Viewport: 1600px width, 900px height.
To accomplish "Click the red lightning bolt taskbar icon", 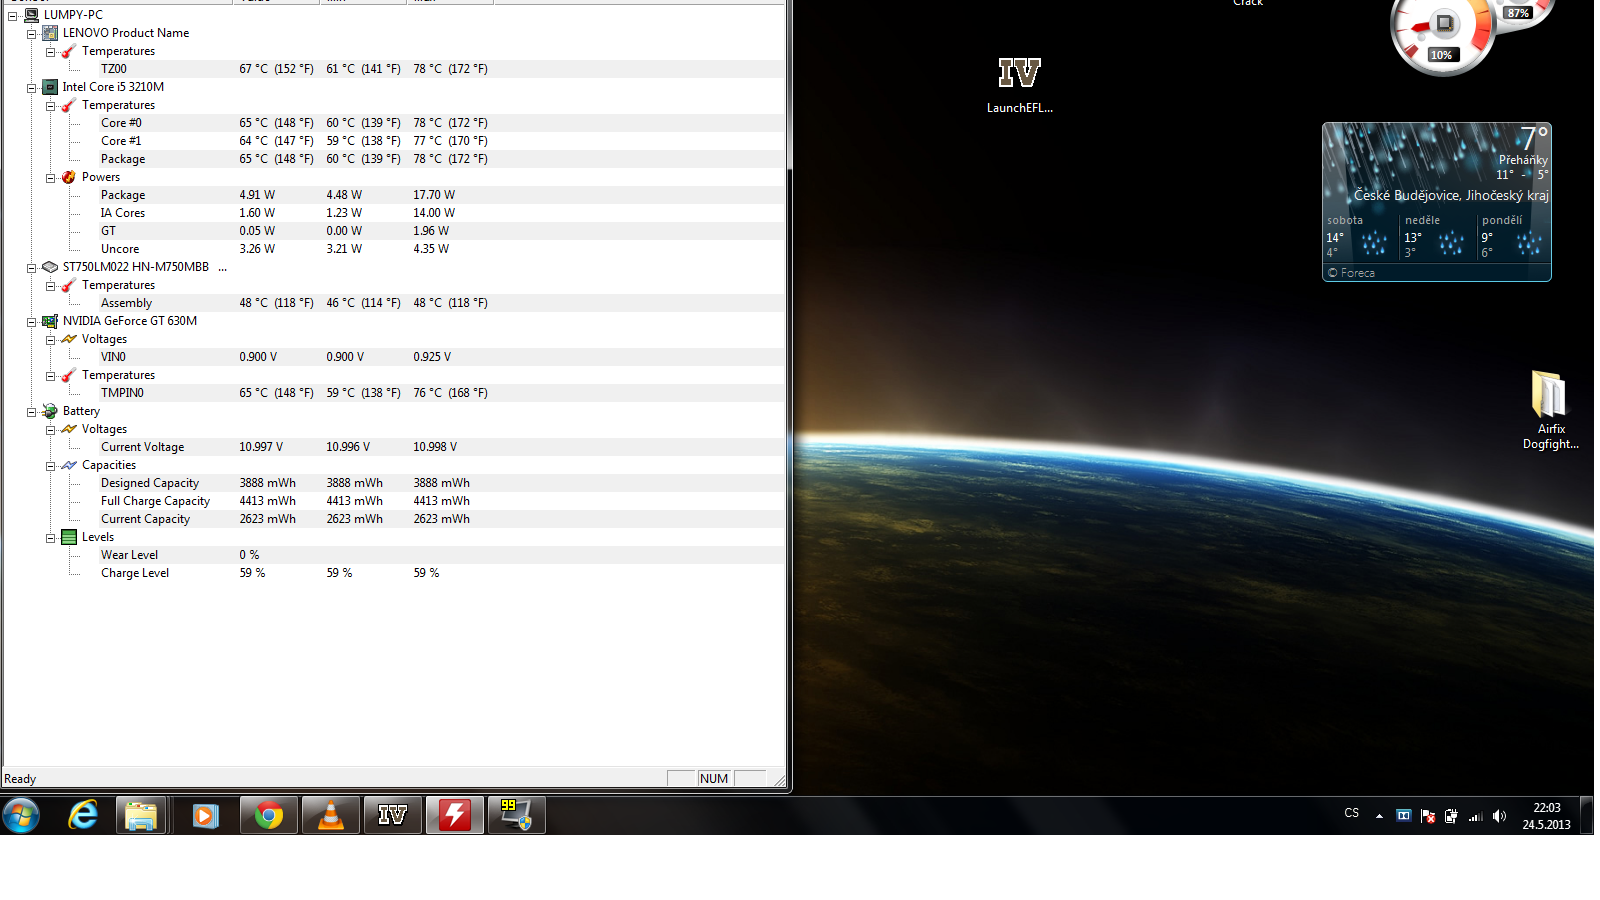I will tap(455, 815).
